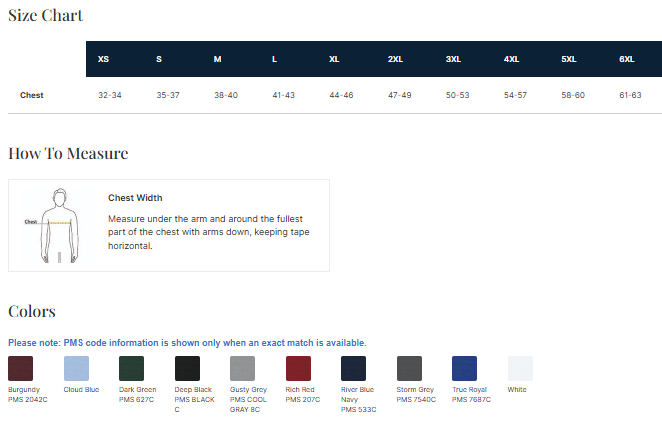The width and height of the screenshot is (662, 431).
Task: Select the Deep Black color swatch
Action: [187, 368]
